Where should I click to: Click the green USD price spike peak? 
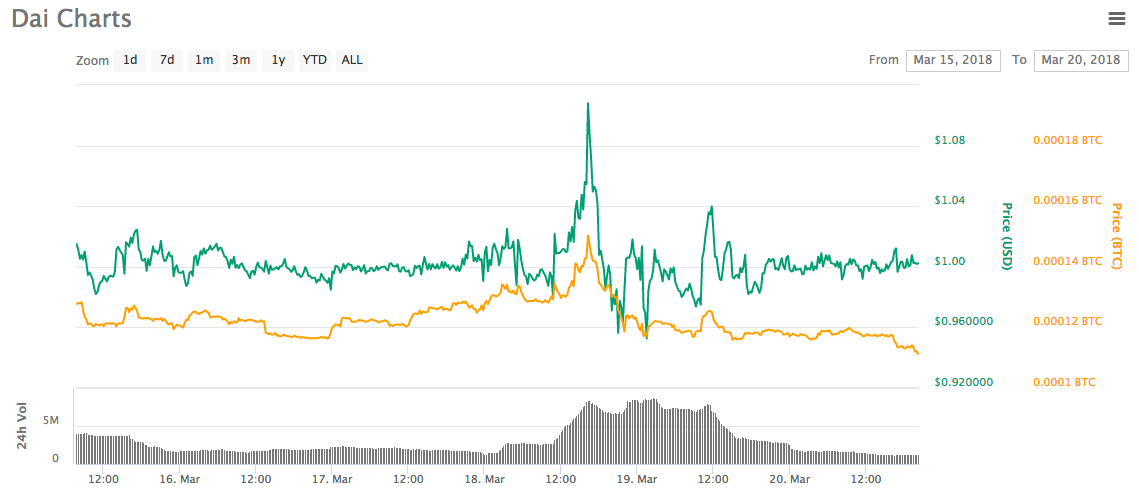tap(588, 104)
